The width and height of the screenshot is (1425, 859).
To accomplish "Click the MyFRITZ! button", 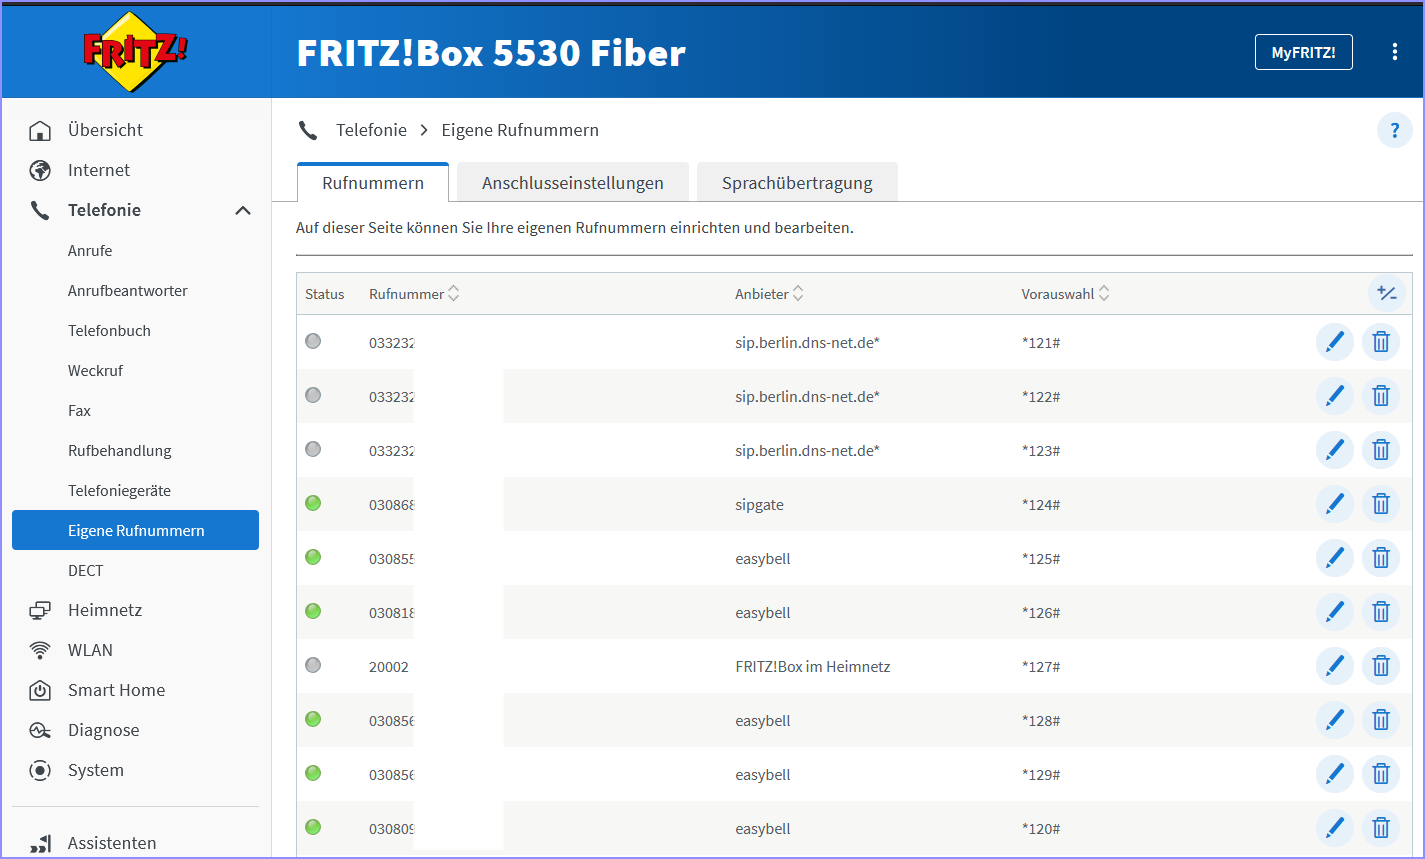I will click(1303, 52).
